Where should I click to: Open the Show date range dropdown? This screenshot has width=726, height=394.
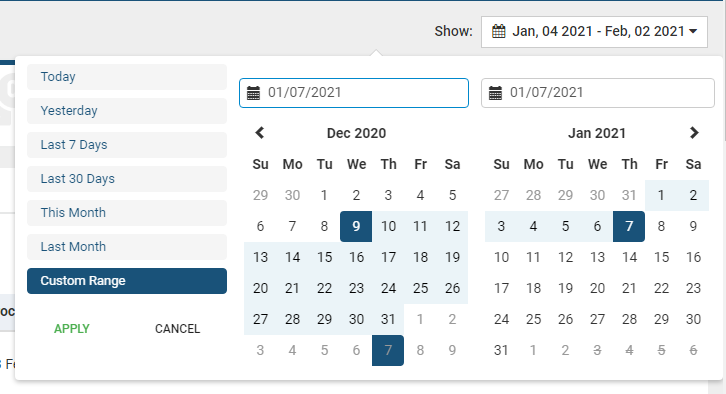pos(595,32)
